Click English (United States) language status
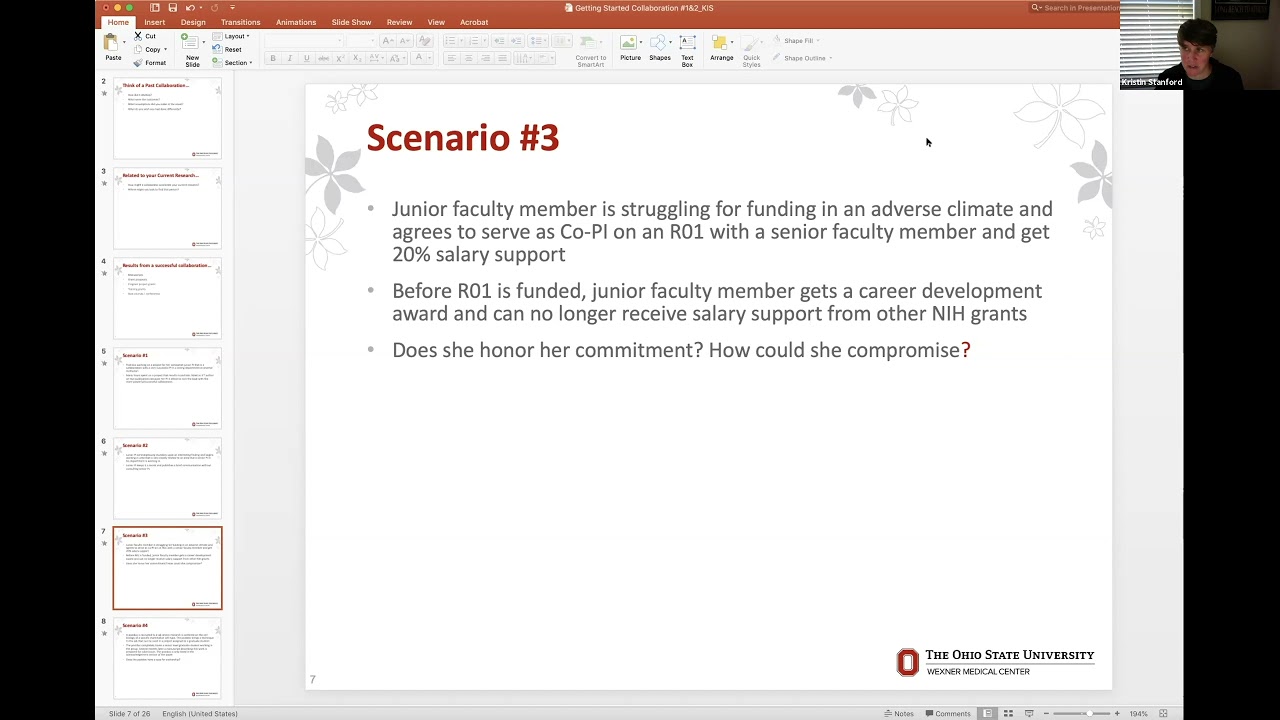Image resolution: width=1280 pixels, height=720 pixels. point(199,713)
